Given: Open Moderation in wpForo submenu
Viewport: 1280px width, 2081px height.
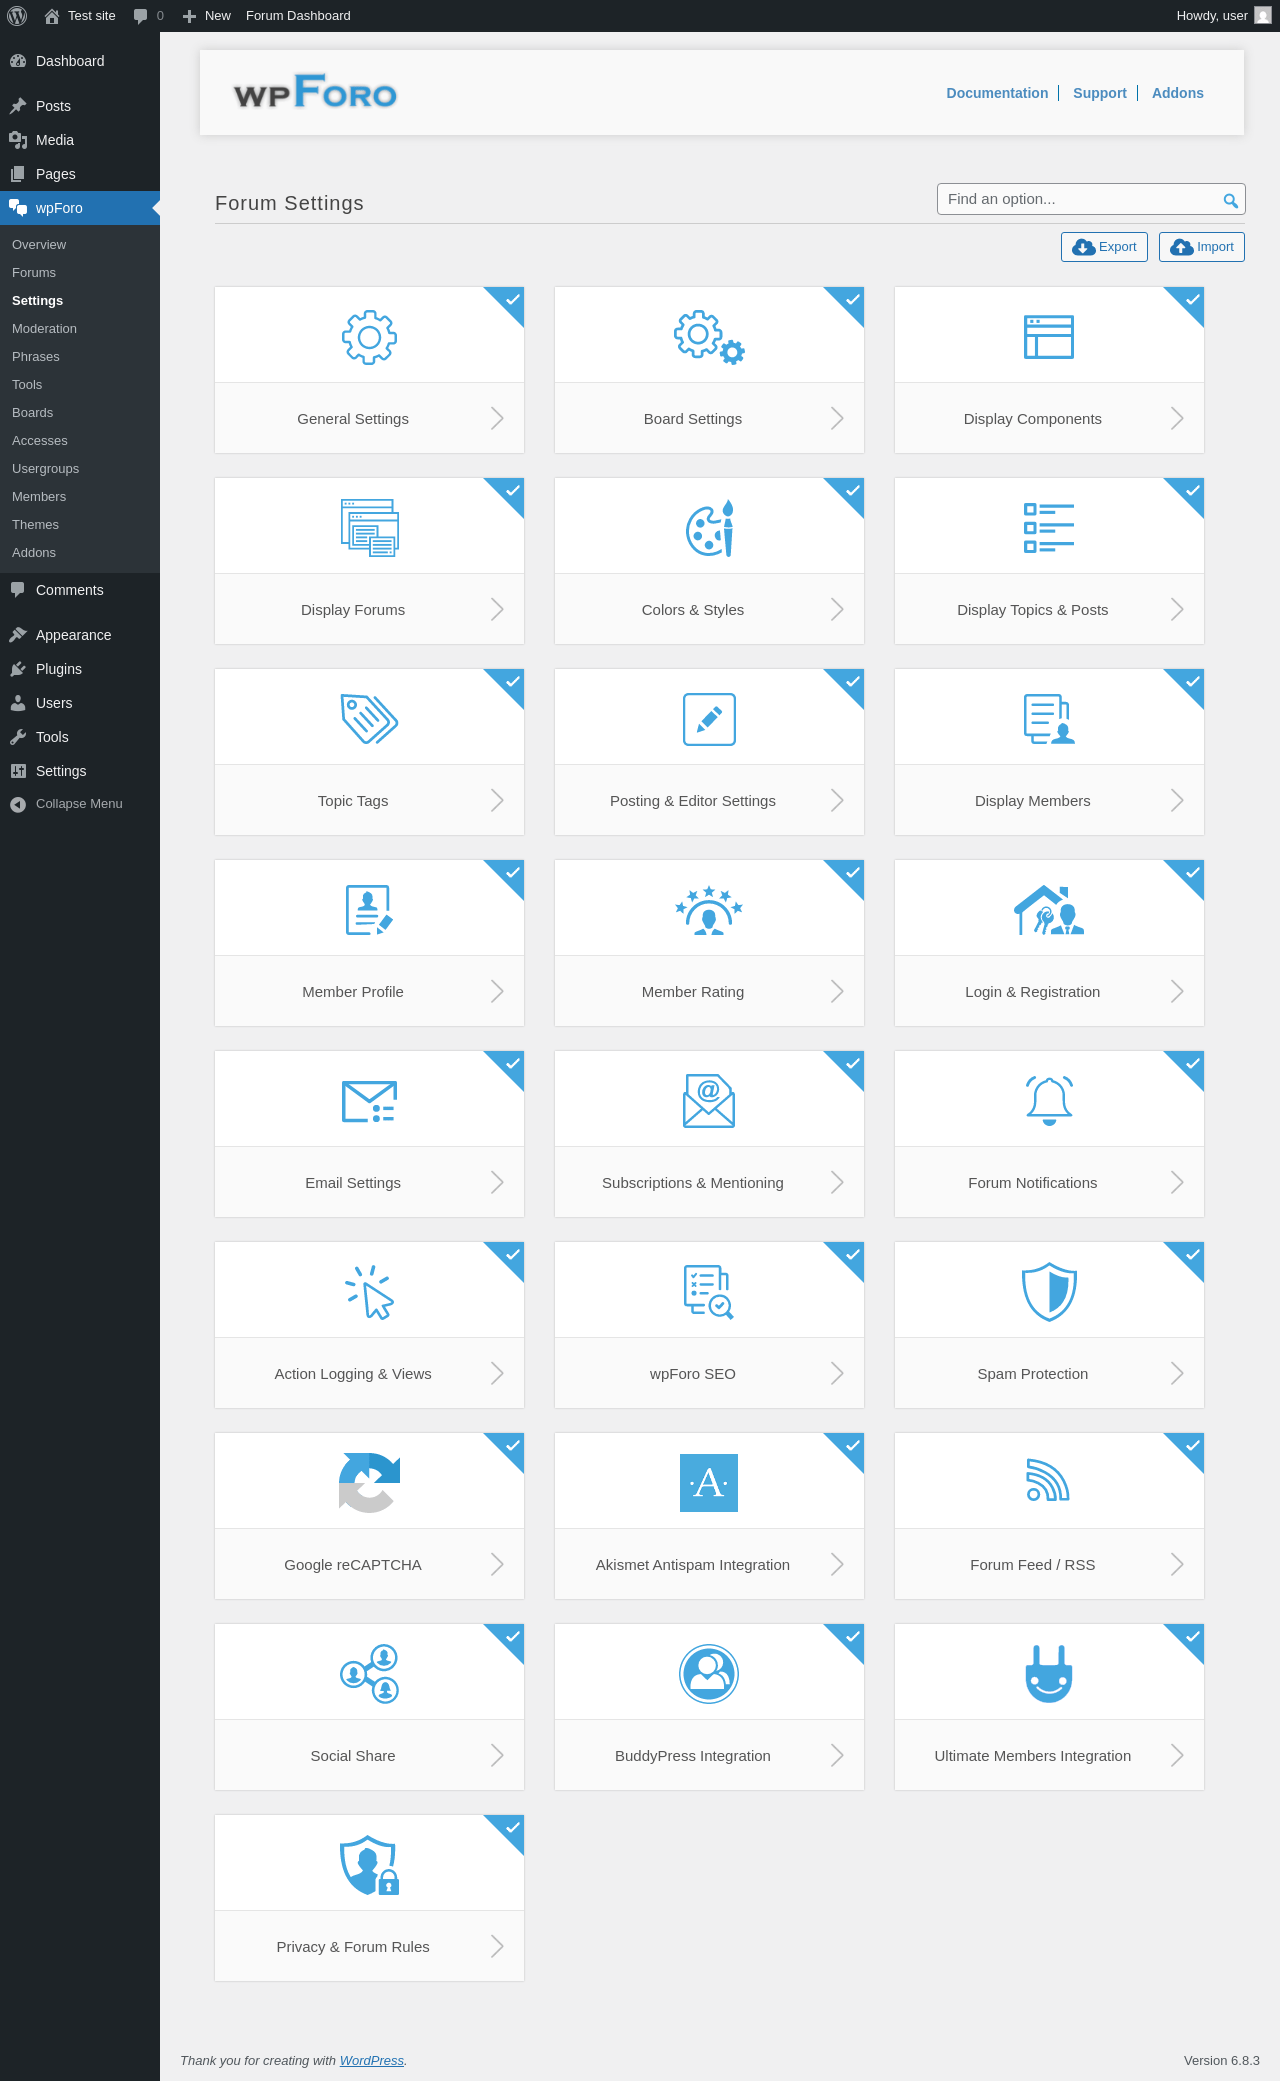Looking at the screenshot, I should tap(44, 328).
